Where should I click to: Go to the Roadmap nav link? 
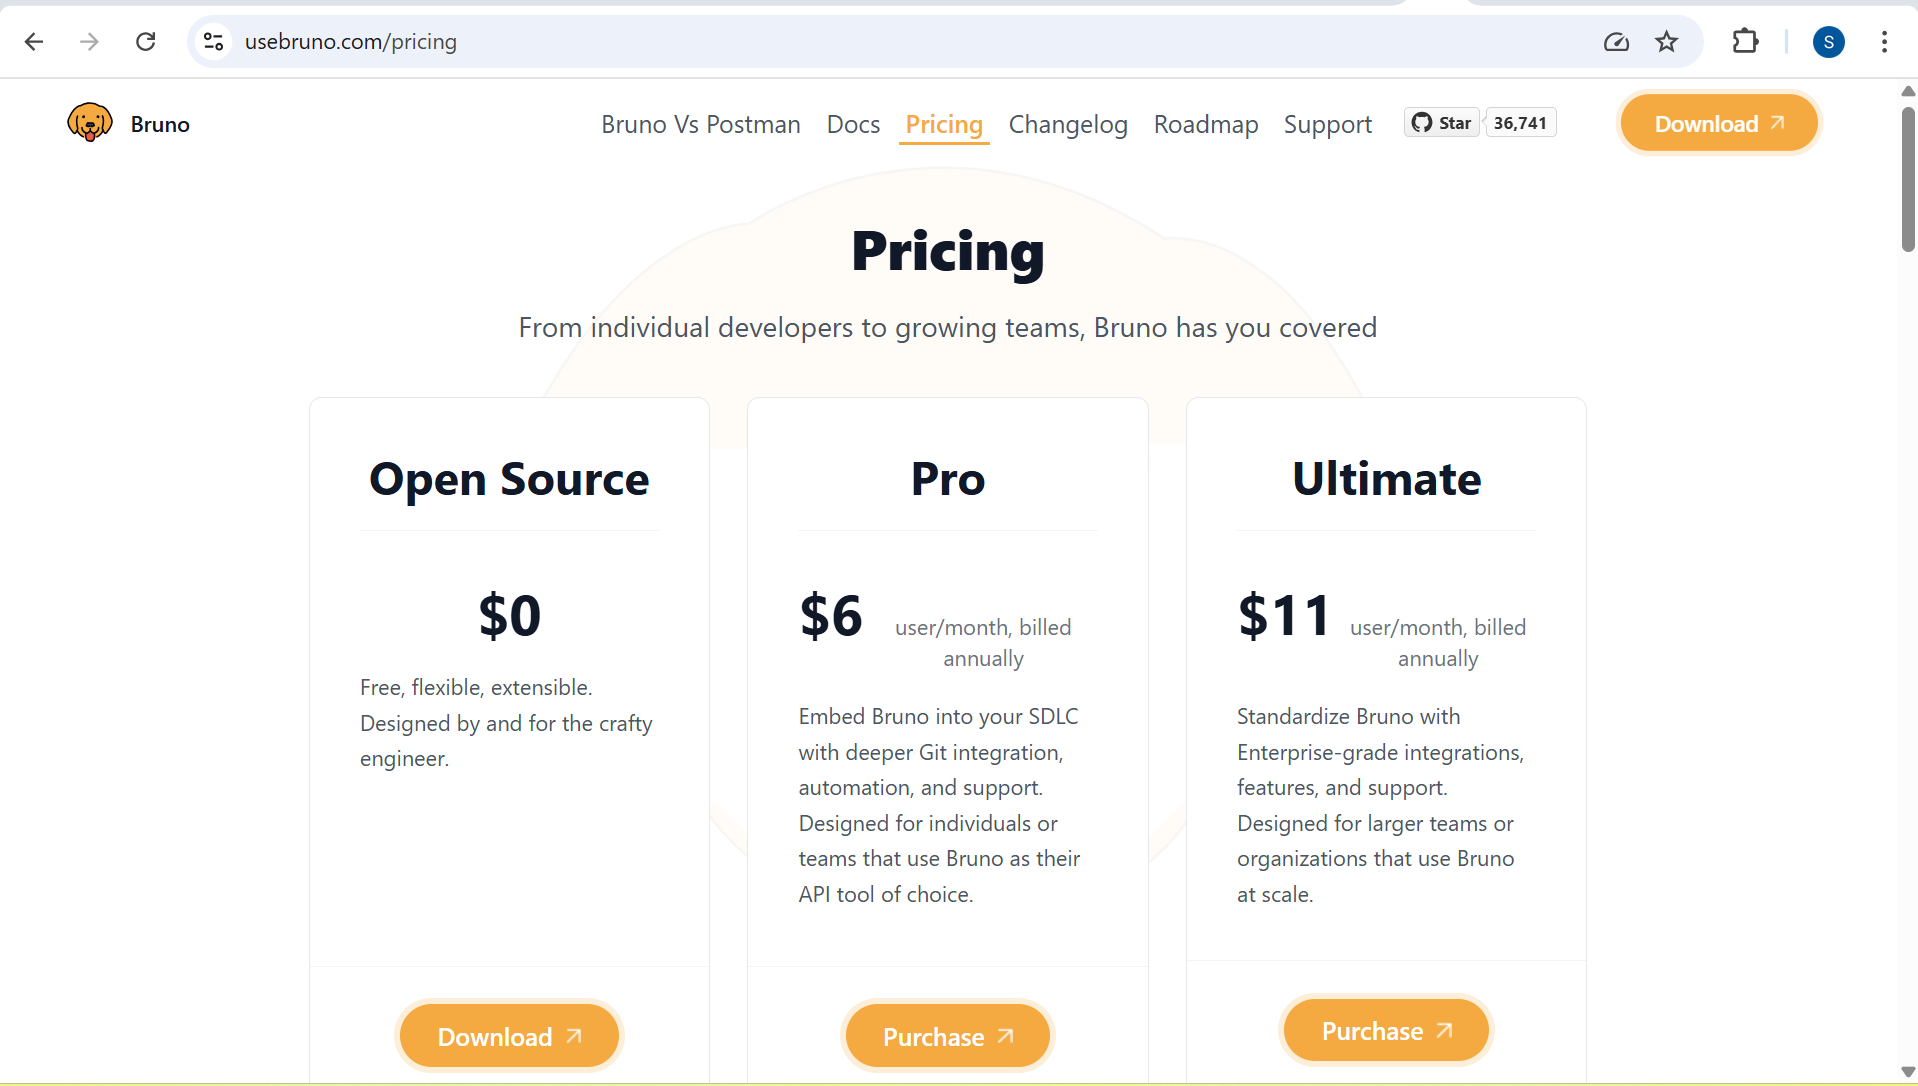pos(1206,124)
